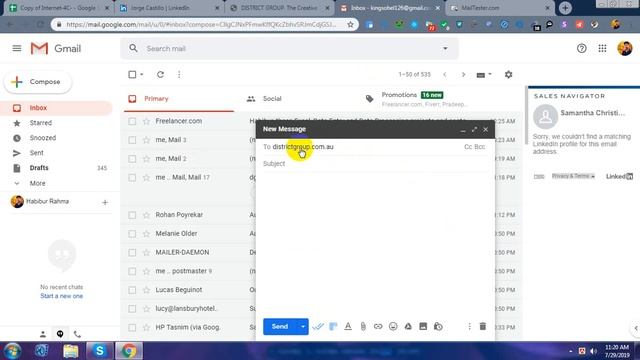Insert files using Google Drive
This screenshot has width=640, height=360.
click(408, 327)
